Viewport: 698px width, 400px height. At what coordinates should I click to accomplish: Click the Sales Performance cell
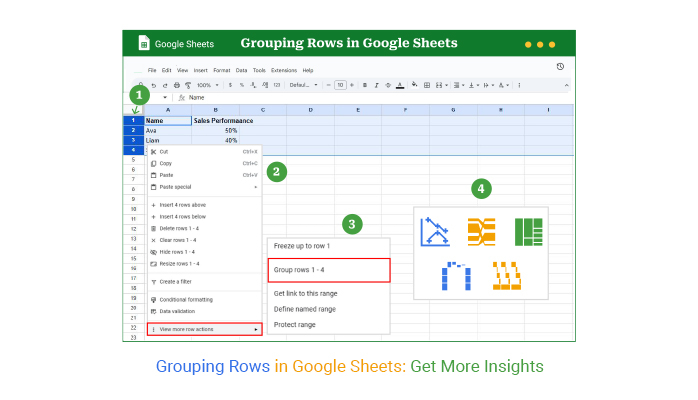click(215, 121)
